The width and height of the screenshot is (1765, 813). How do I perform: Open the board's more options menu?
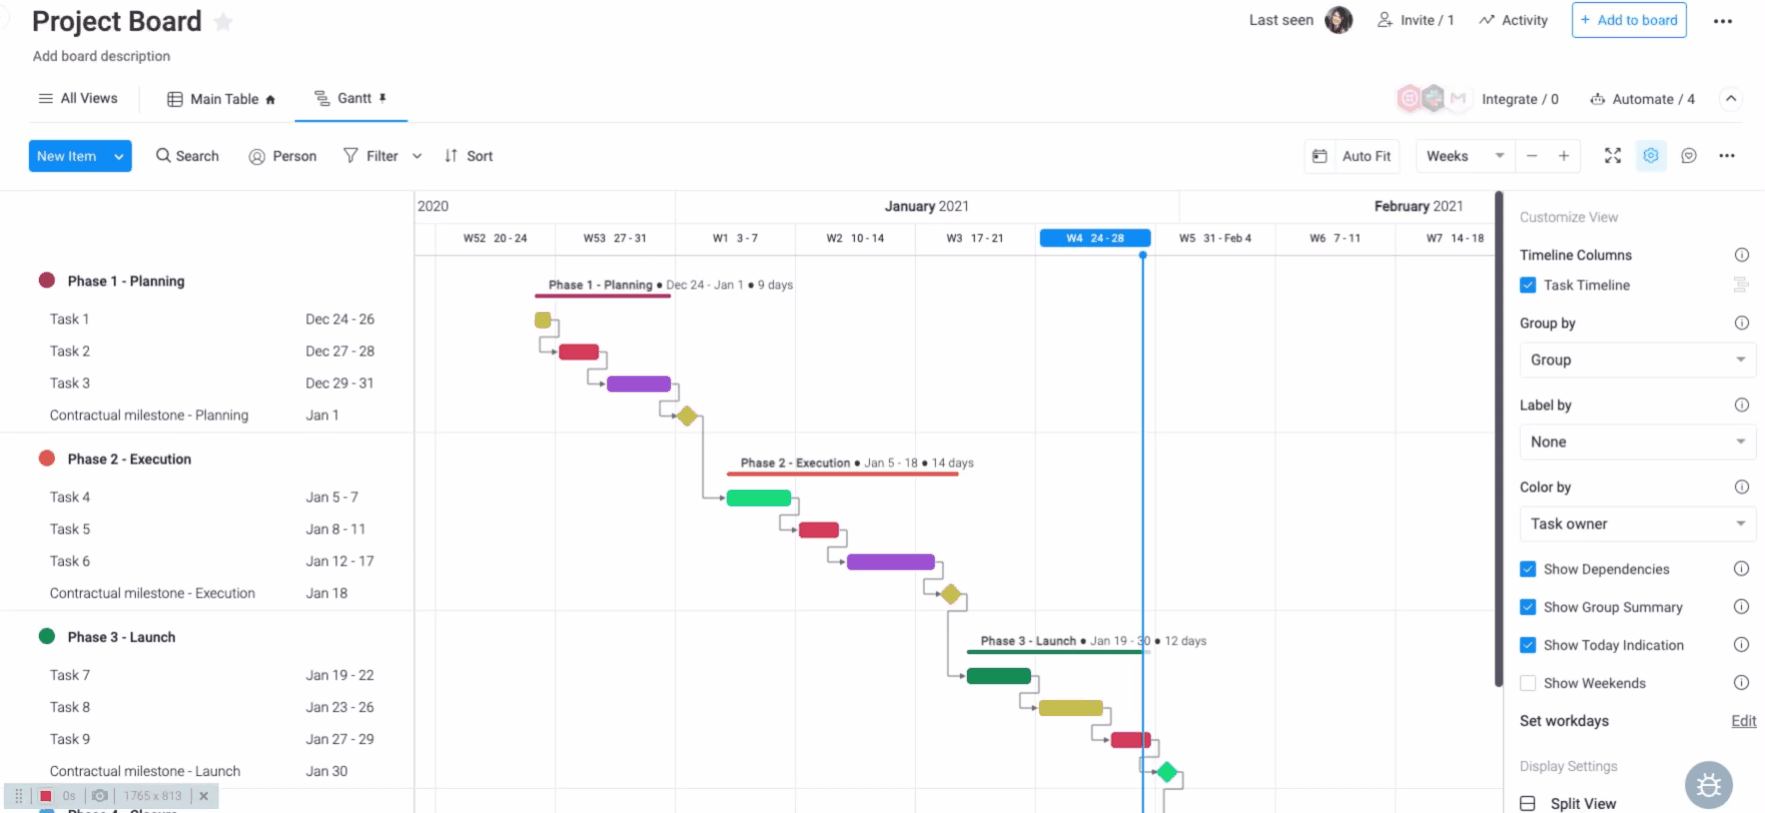[1722, 21]
